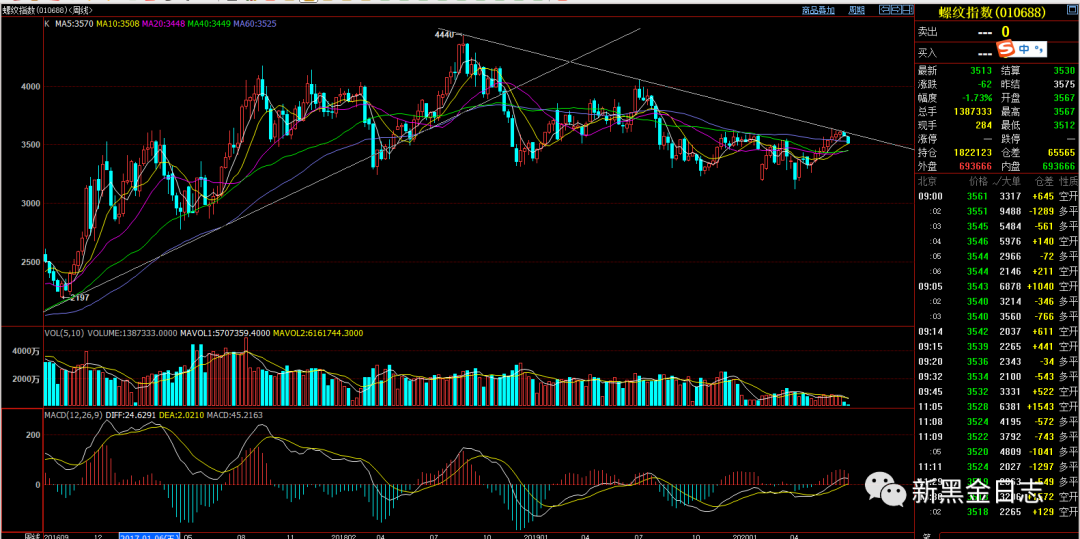Open the 商品叠加 overlay link
This screenshot has width=1080, height=539.
(818, 10)
